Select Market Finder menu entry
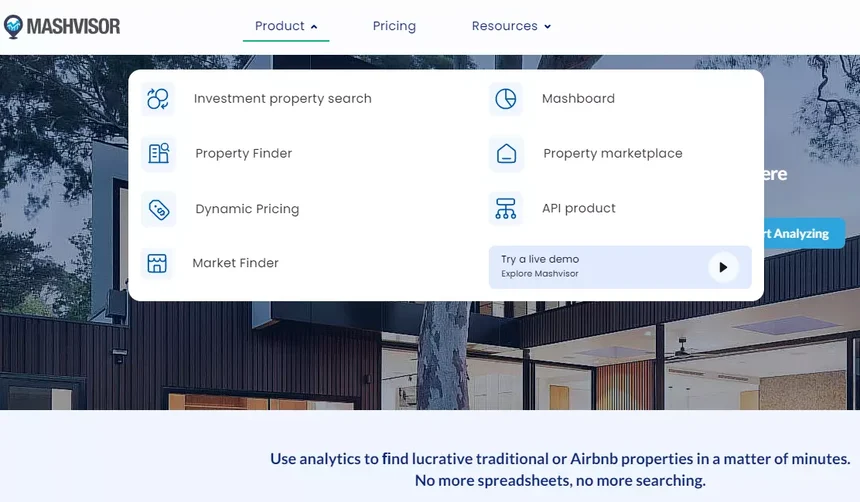This screenshot has width=860, height=502. point(235,263)
